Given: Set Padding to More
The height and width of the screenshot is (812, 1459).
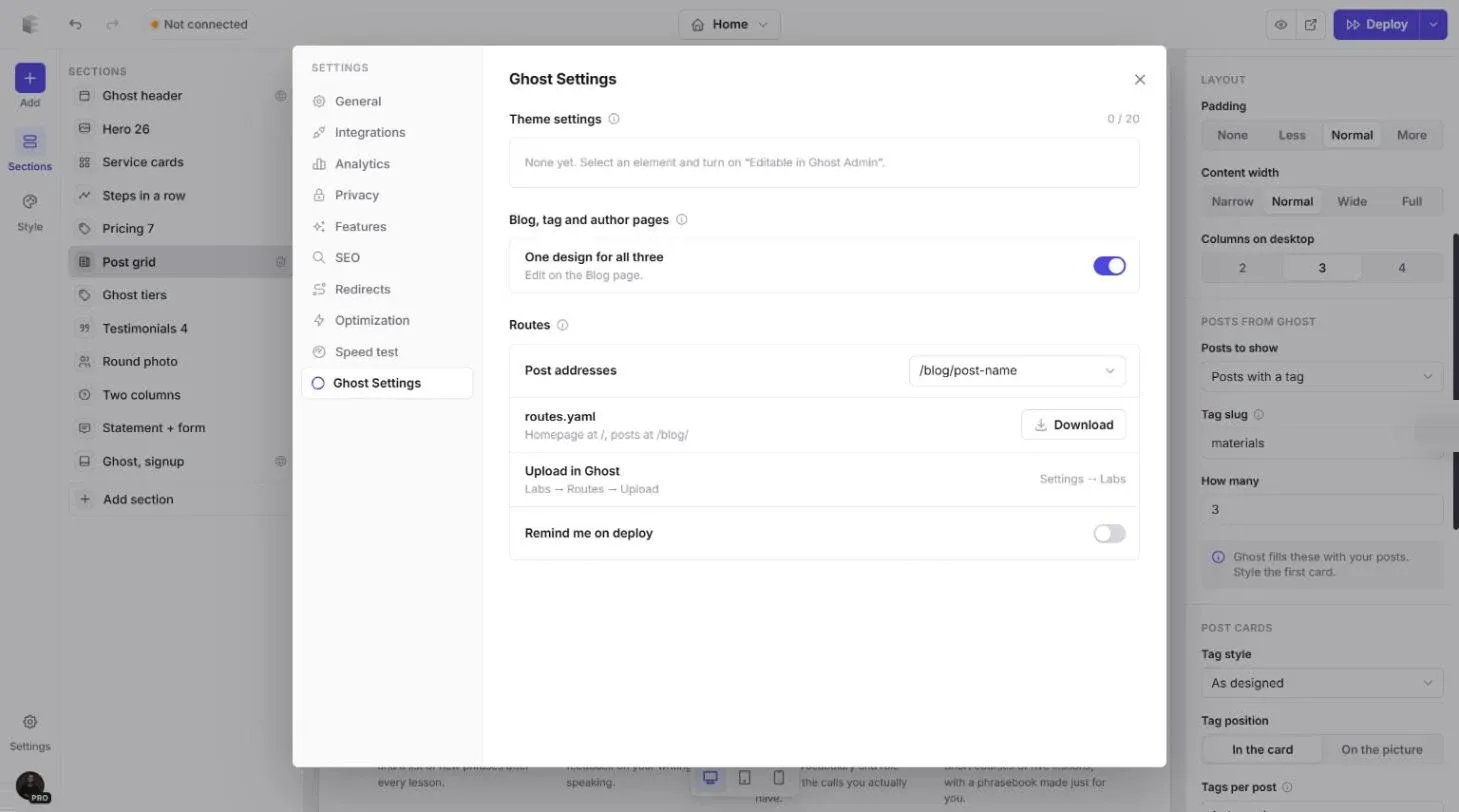Looking at the screenshot, I should [x=1412, y=135].
